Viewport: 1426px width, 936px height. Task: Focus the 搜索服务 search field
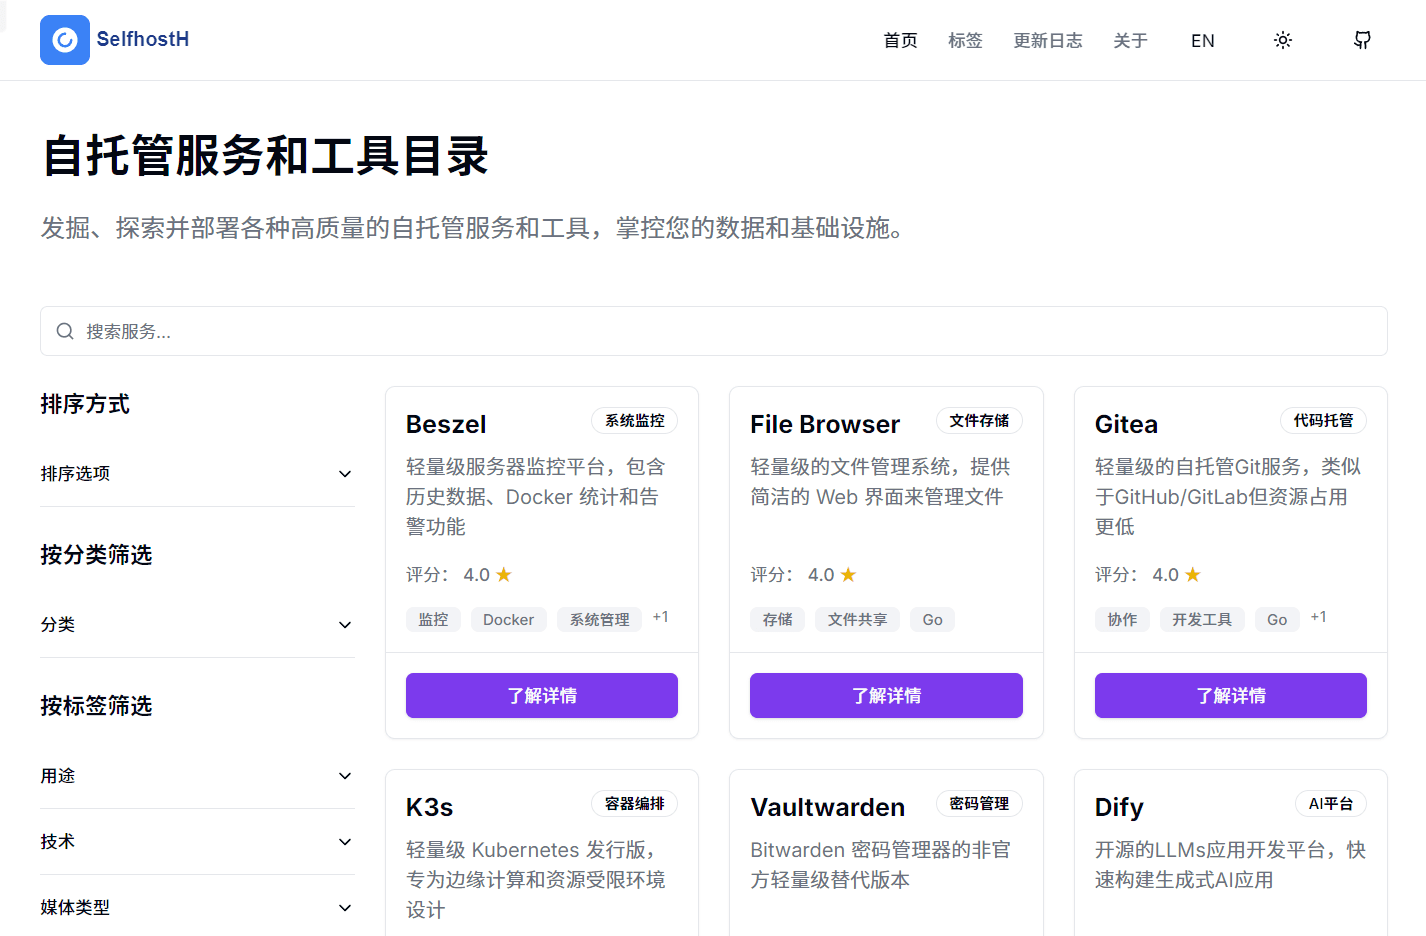point(714,331)
